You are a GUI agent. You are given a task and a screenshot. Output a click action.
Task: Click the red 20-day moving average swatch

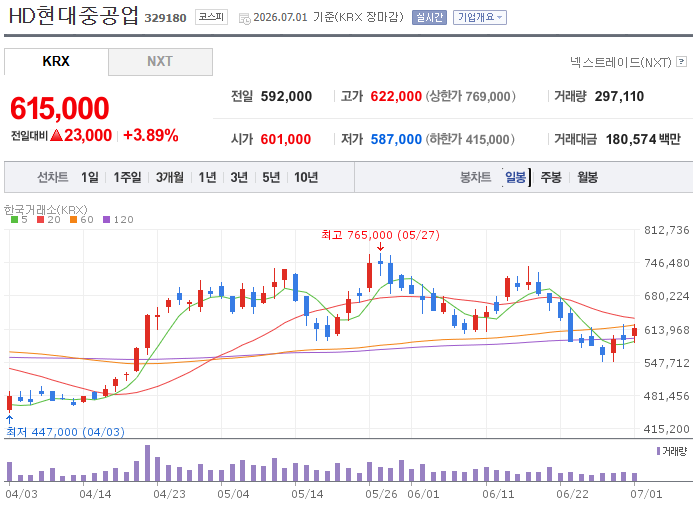coord(41,220)
